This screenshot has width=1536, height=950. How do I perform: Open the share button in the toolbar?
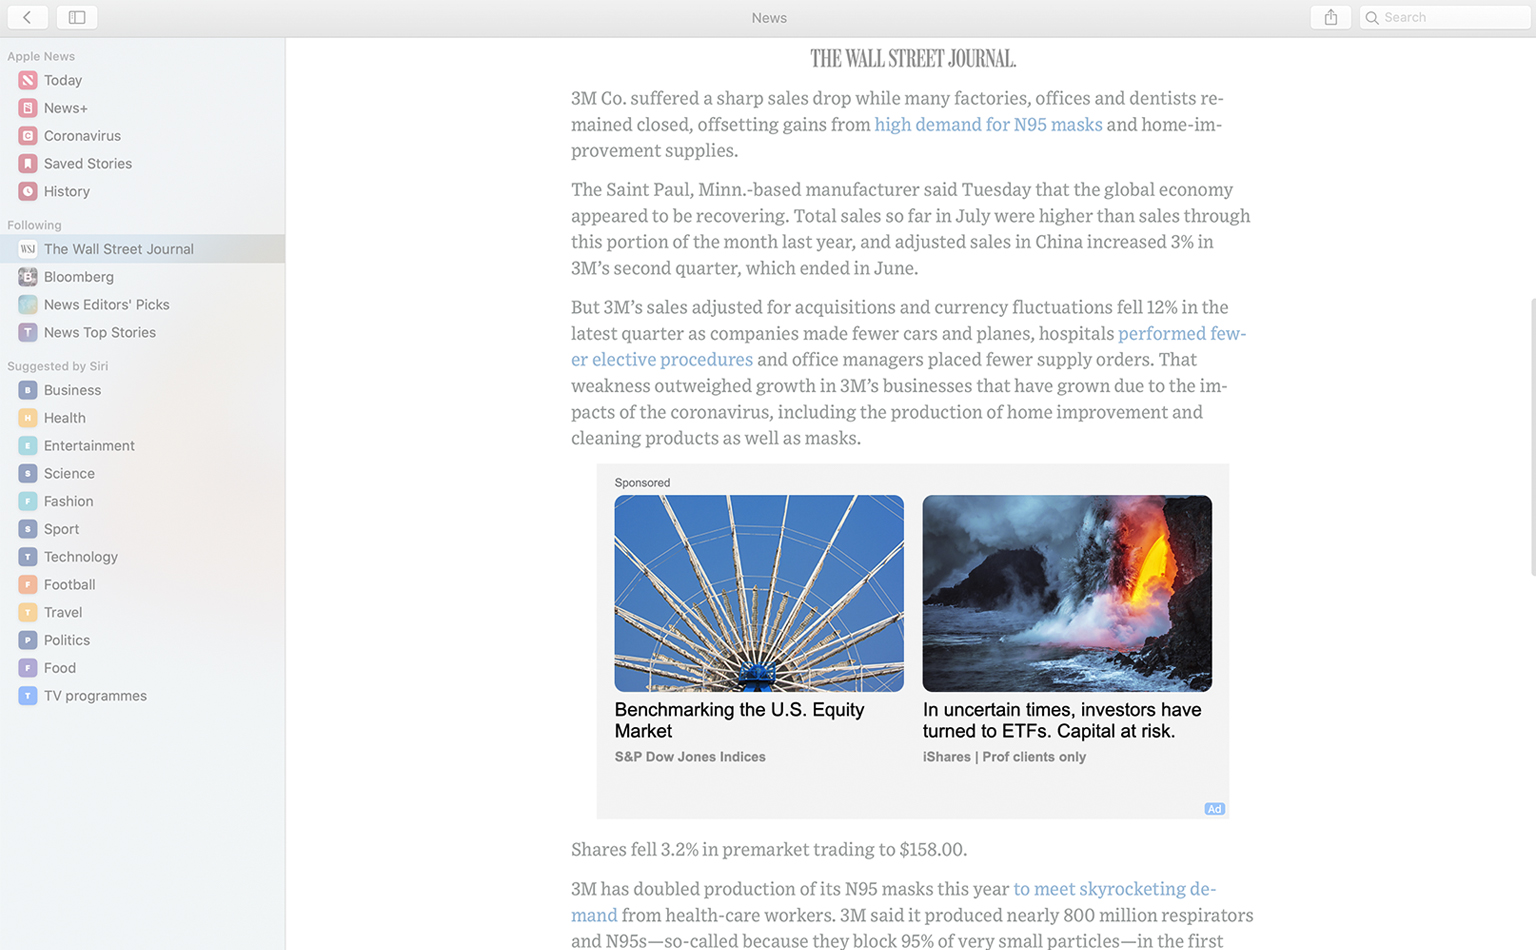(1331, 17)
